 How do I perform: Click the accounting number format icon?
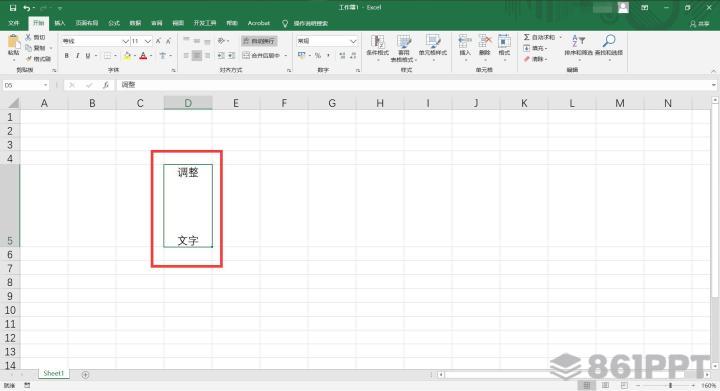pos(302,56)
